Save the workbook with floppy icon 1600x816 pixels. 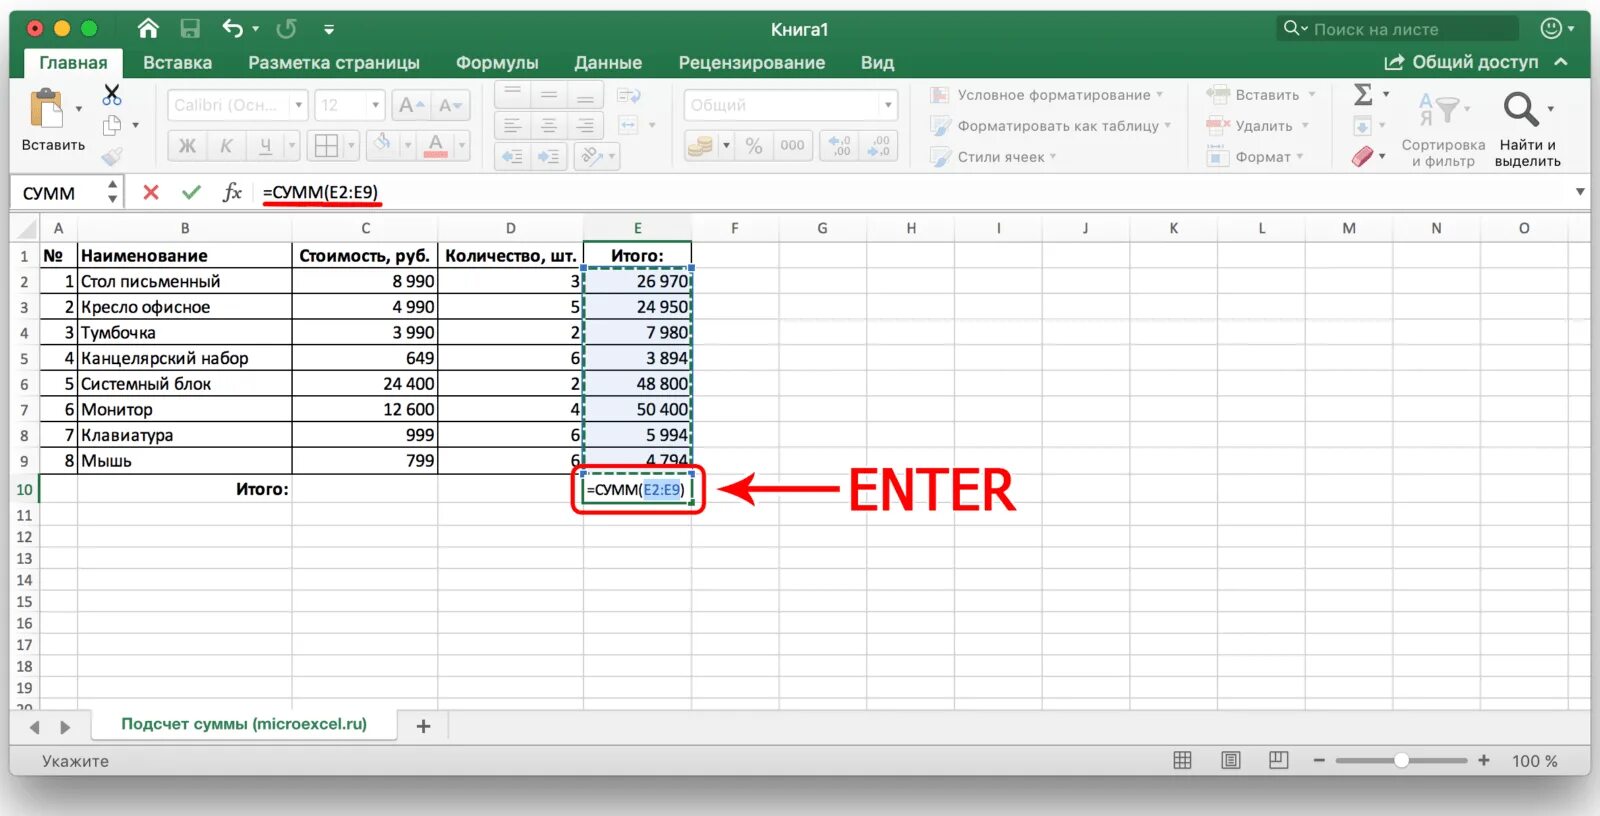tap(190, 28)
